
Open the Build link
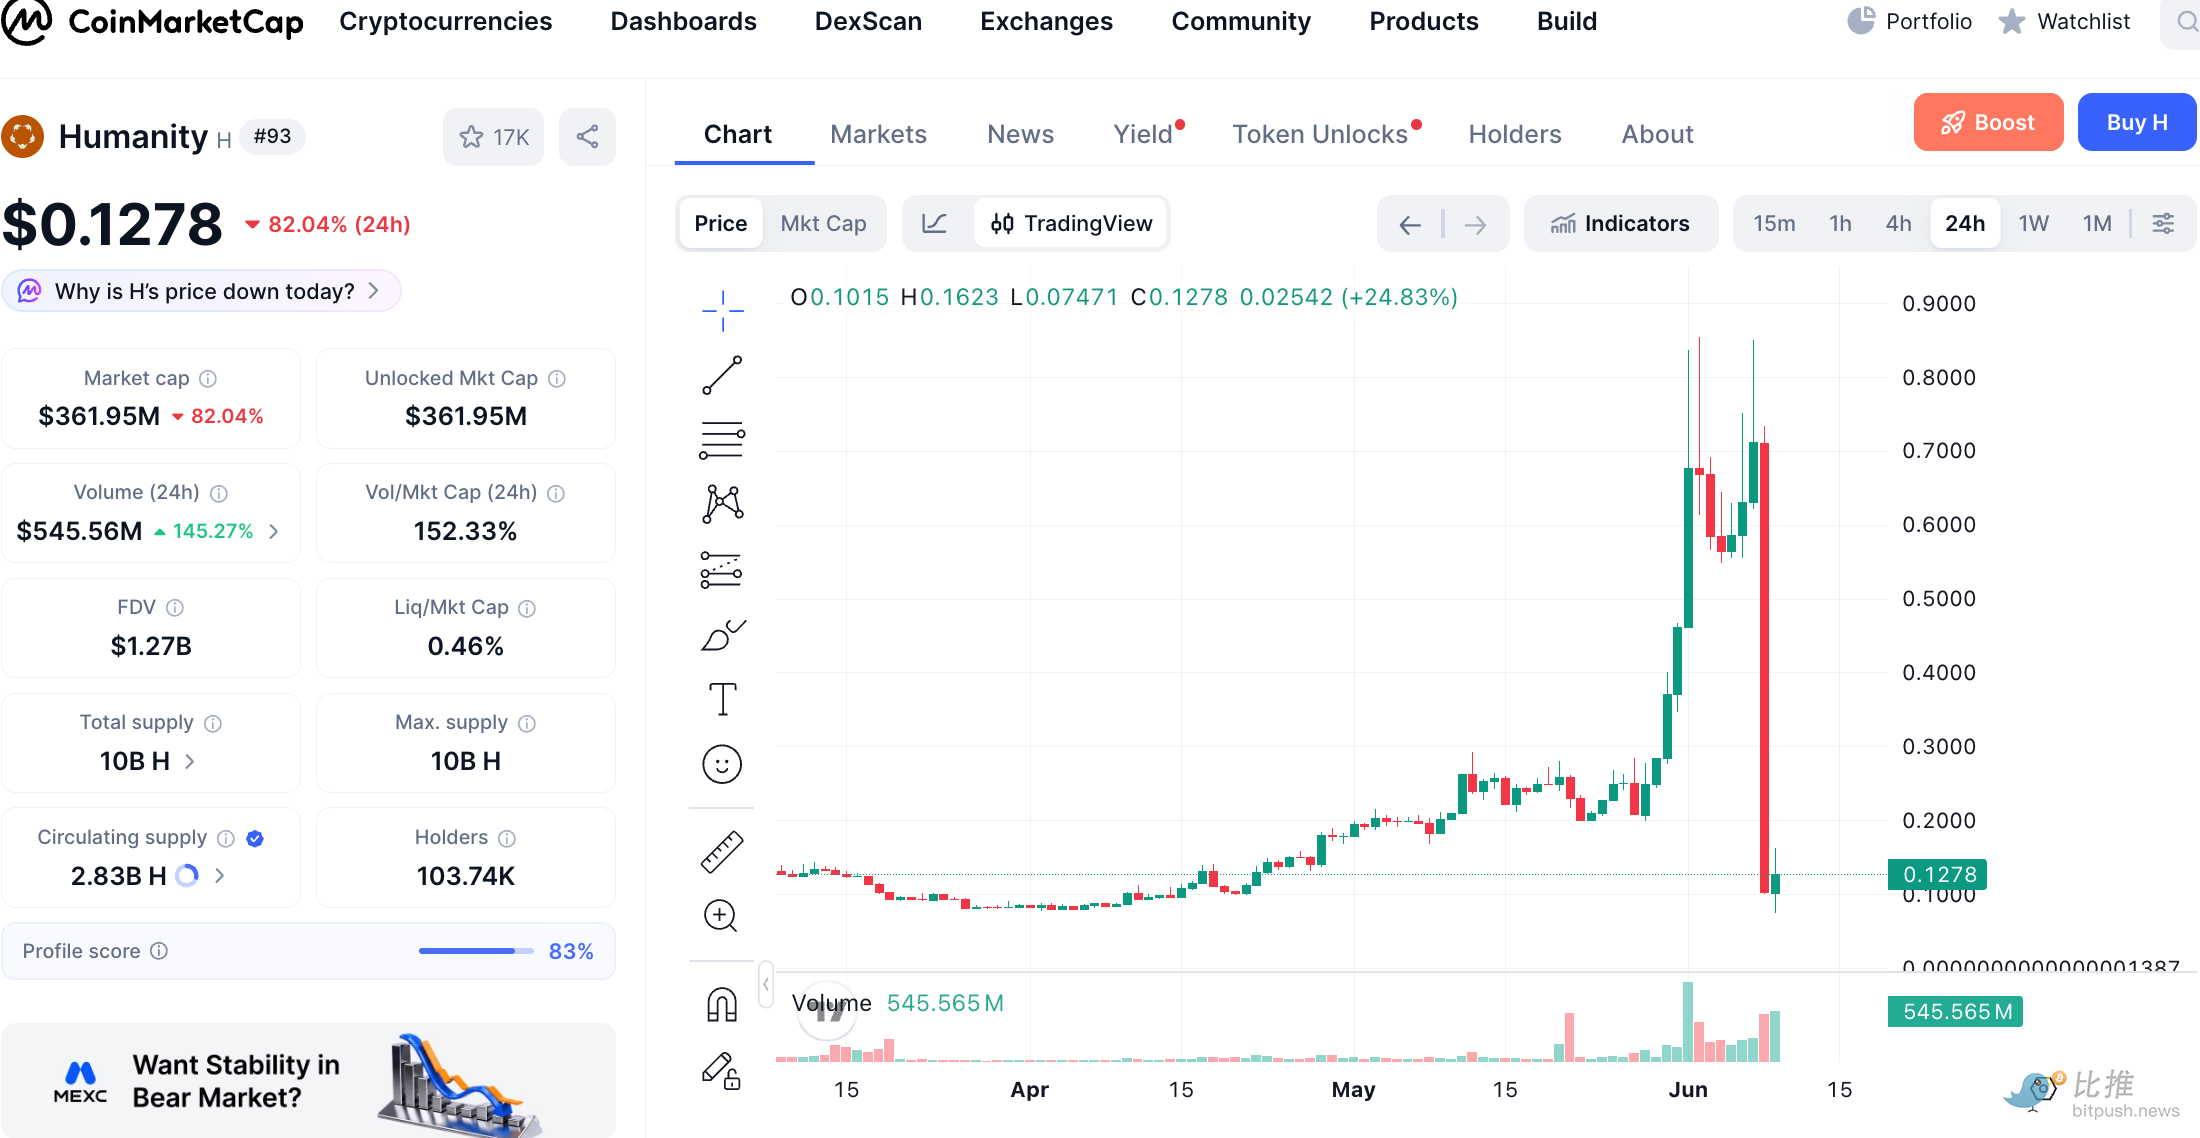1566,21
